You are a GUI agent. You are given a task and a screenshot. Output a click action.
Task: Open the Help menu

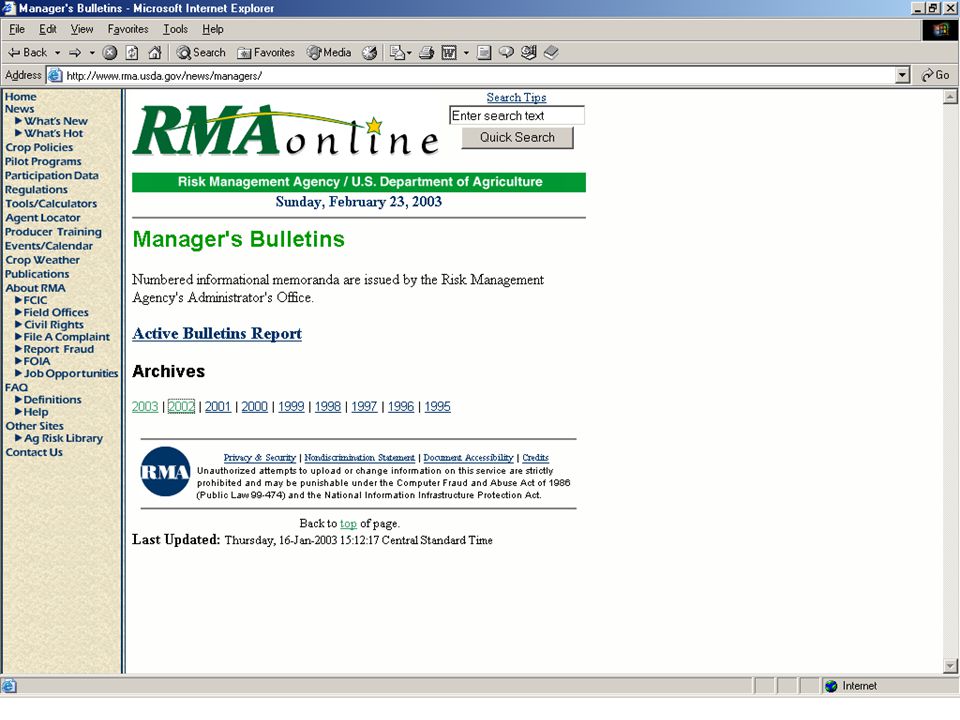212,29
